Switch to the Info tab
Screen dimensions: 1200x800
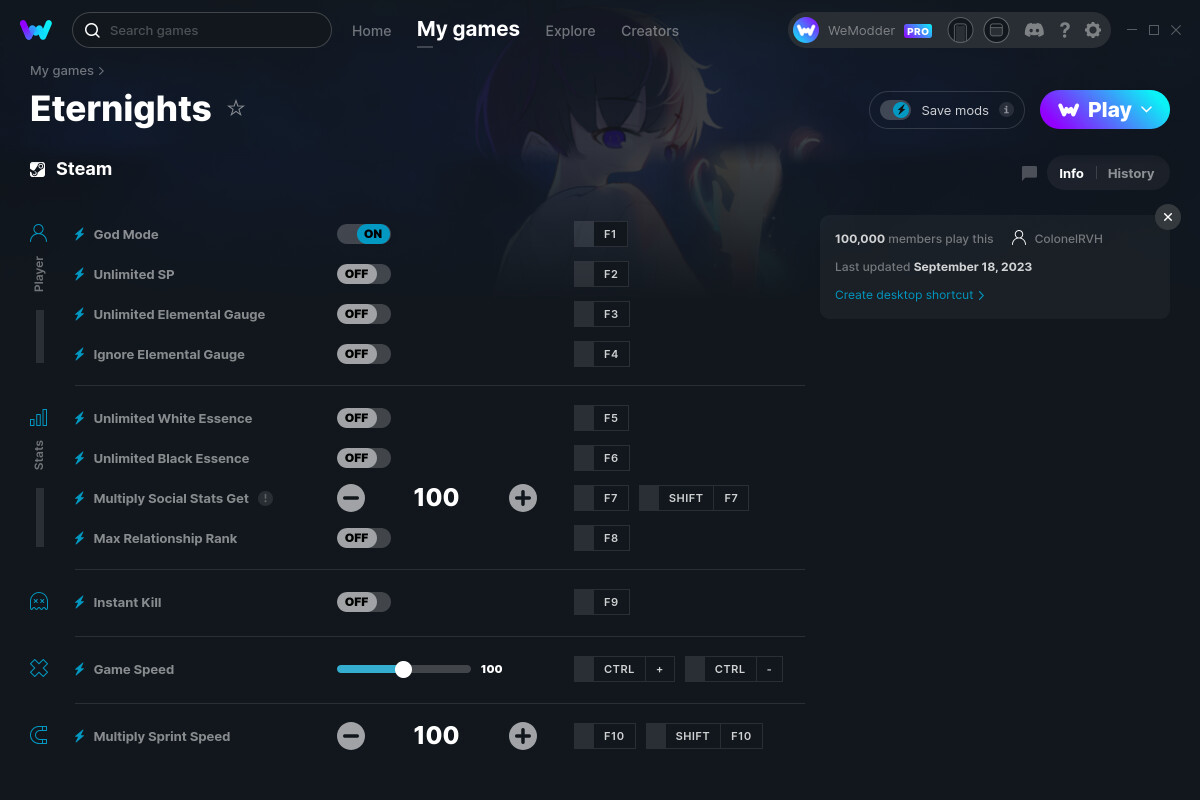(1071, 173)
